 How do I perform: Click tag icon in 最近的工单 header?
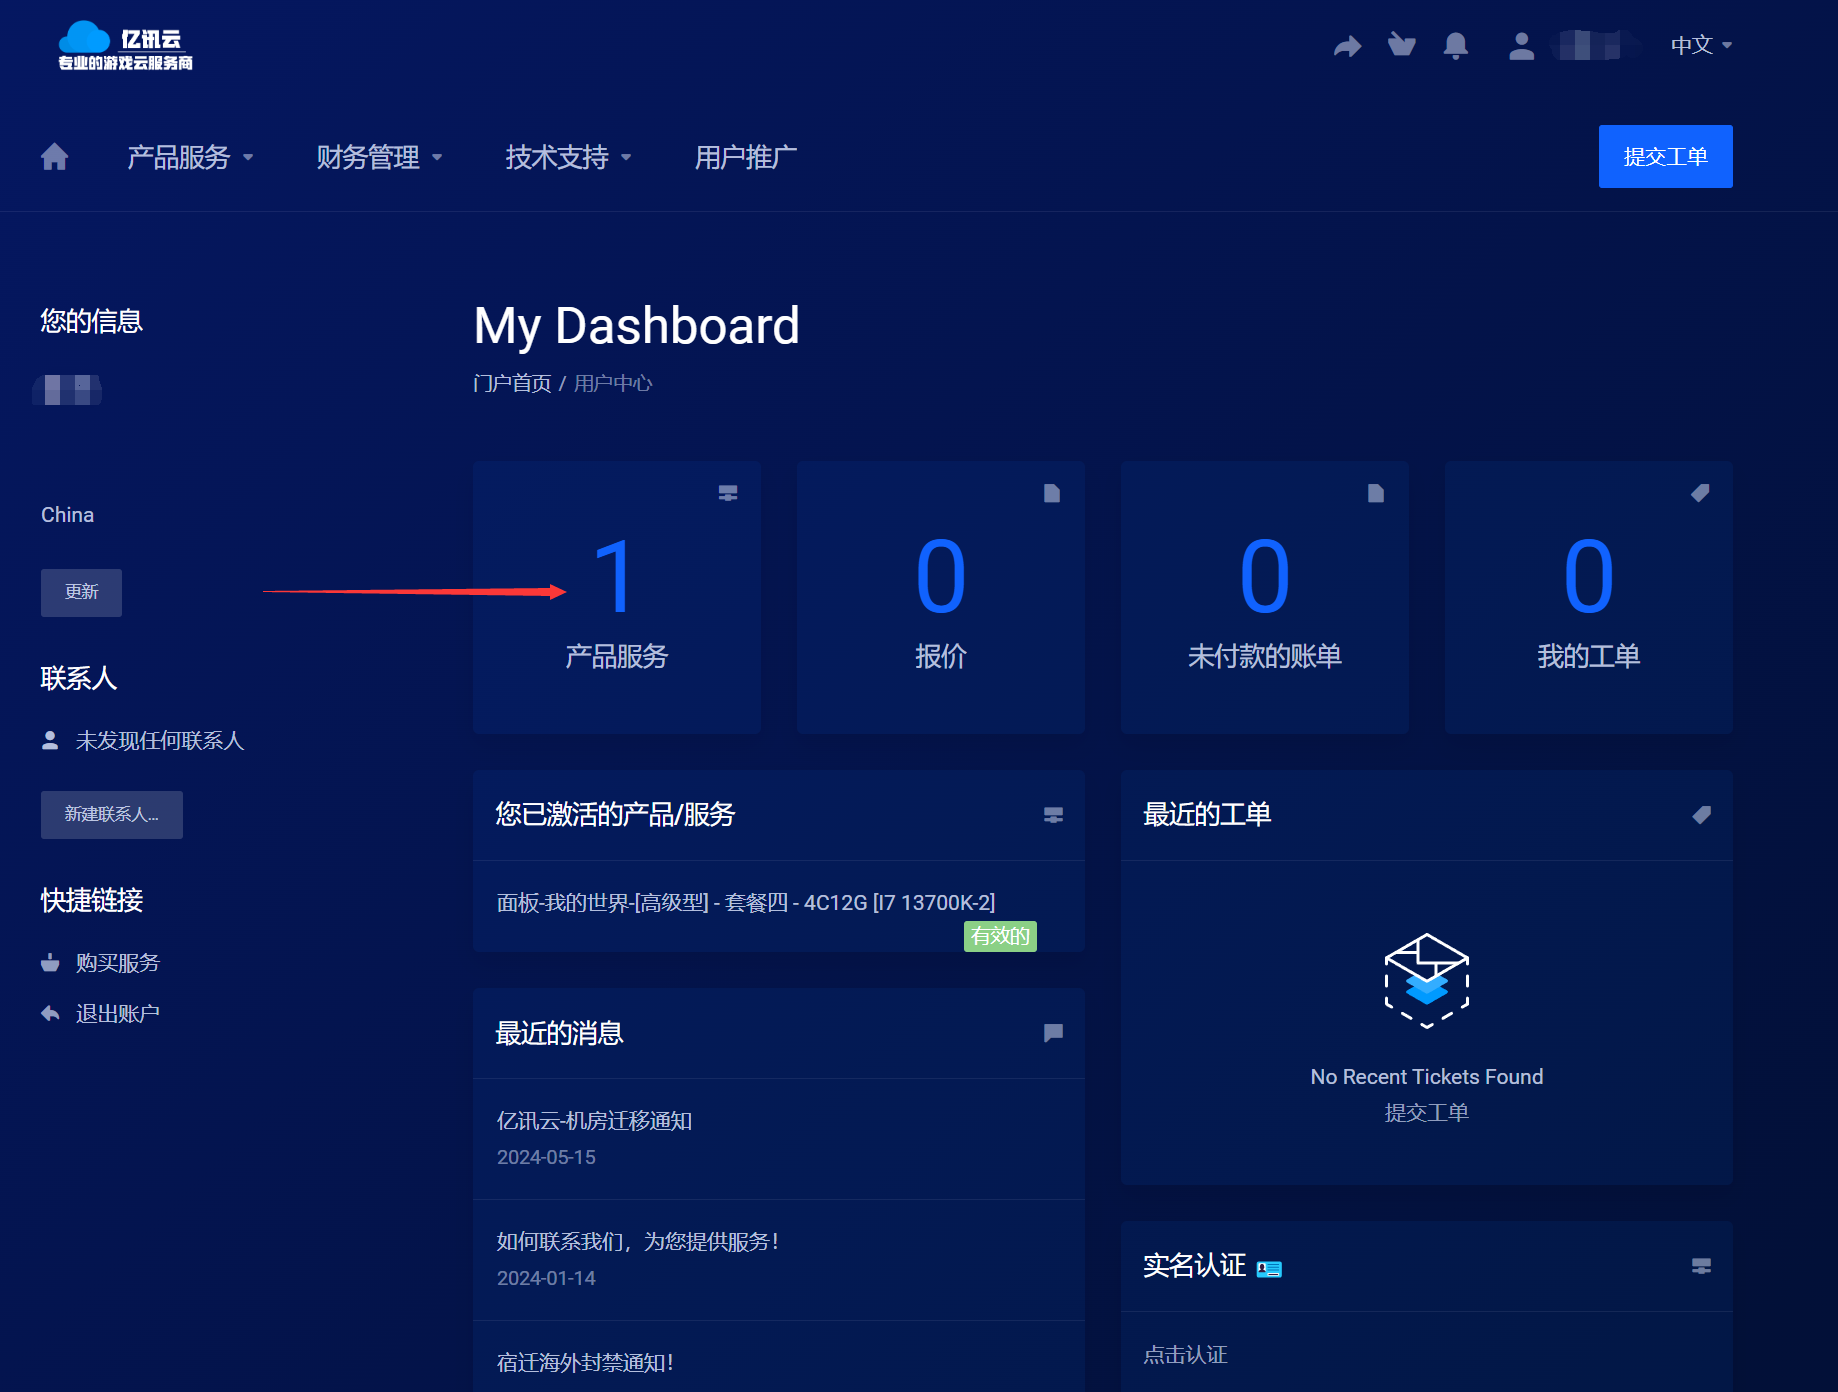[x=1701, y=815]
